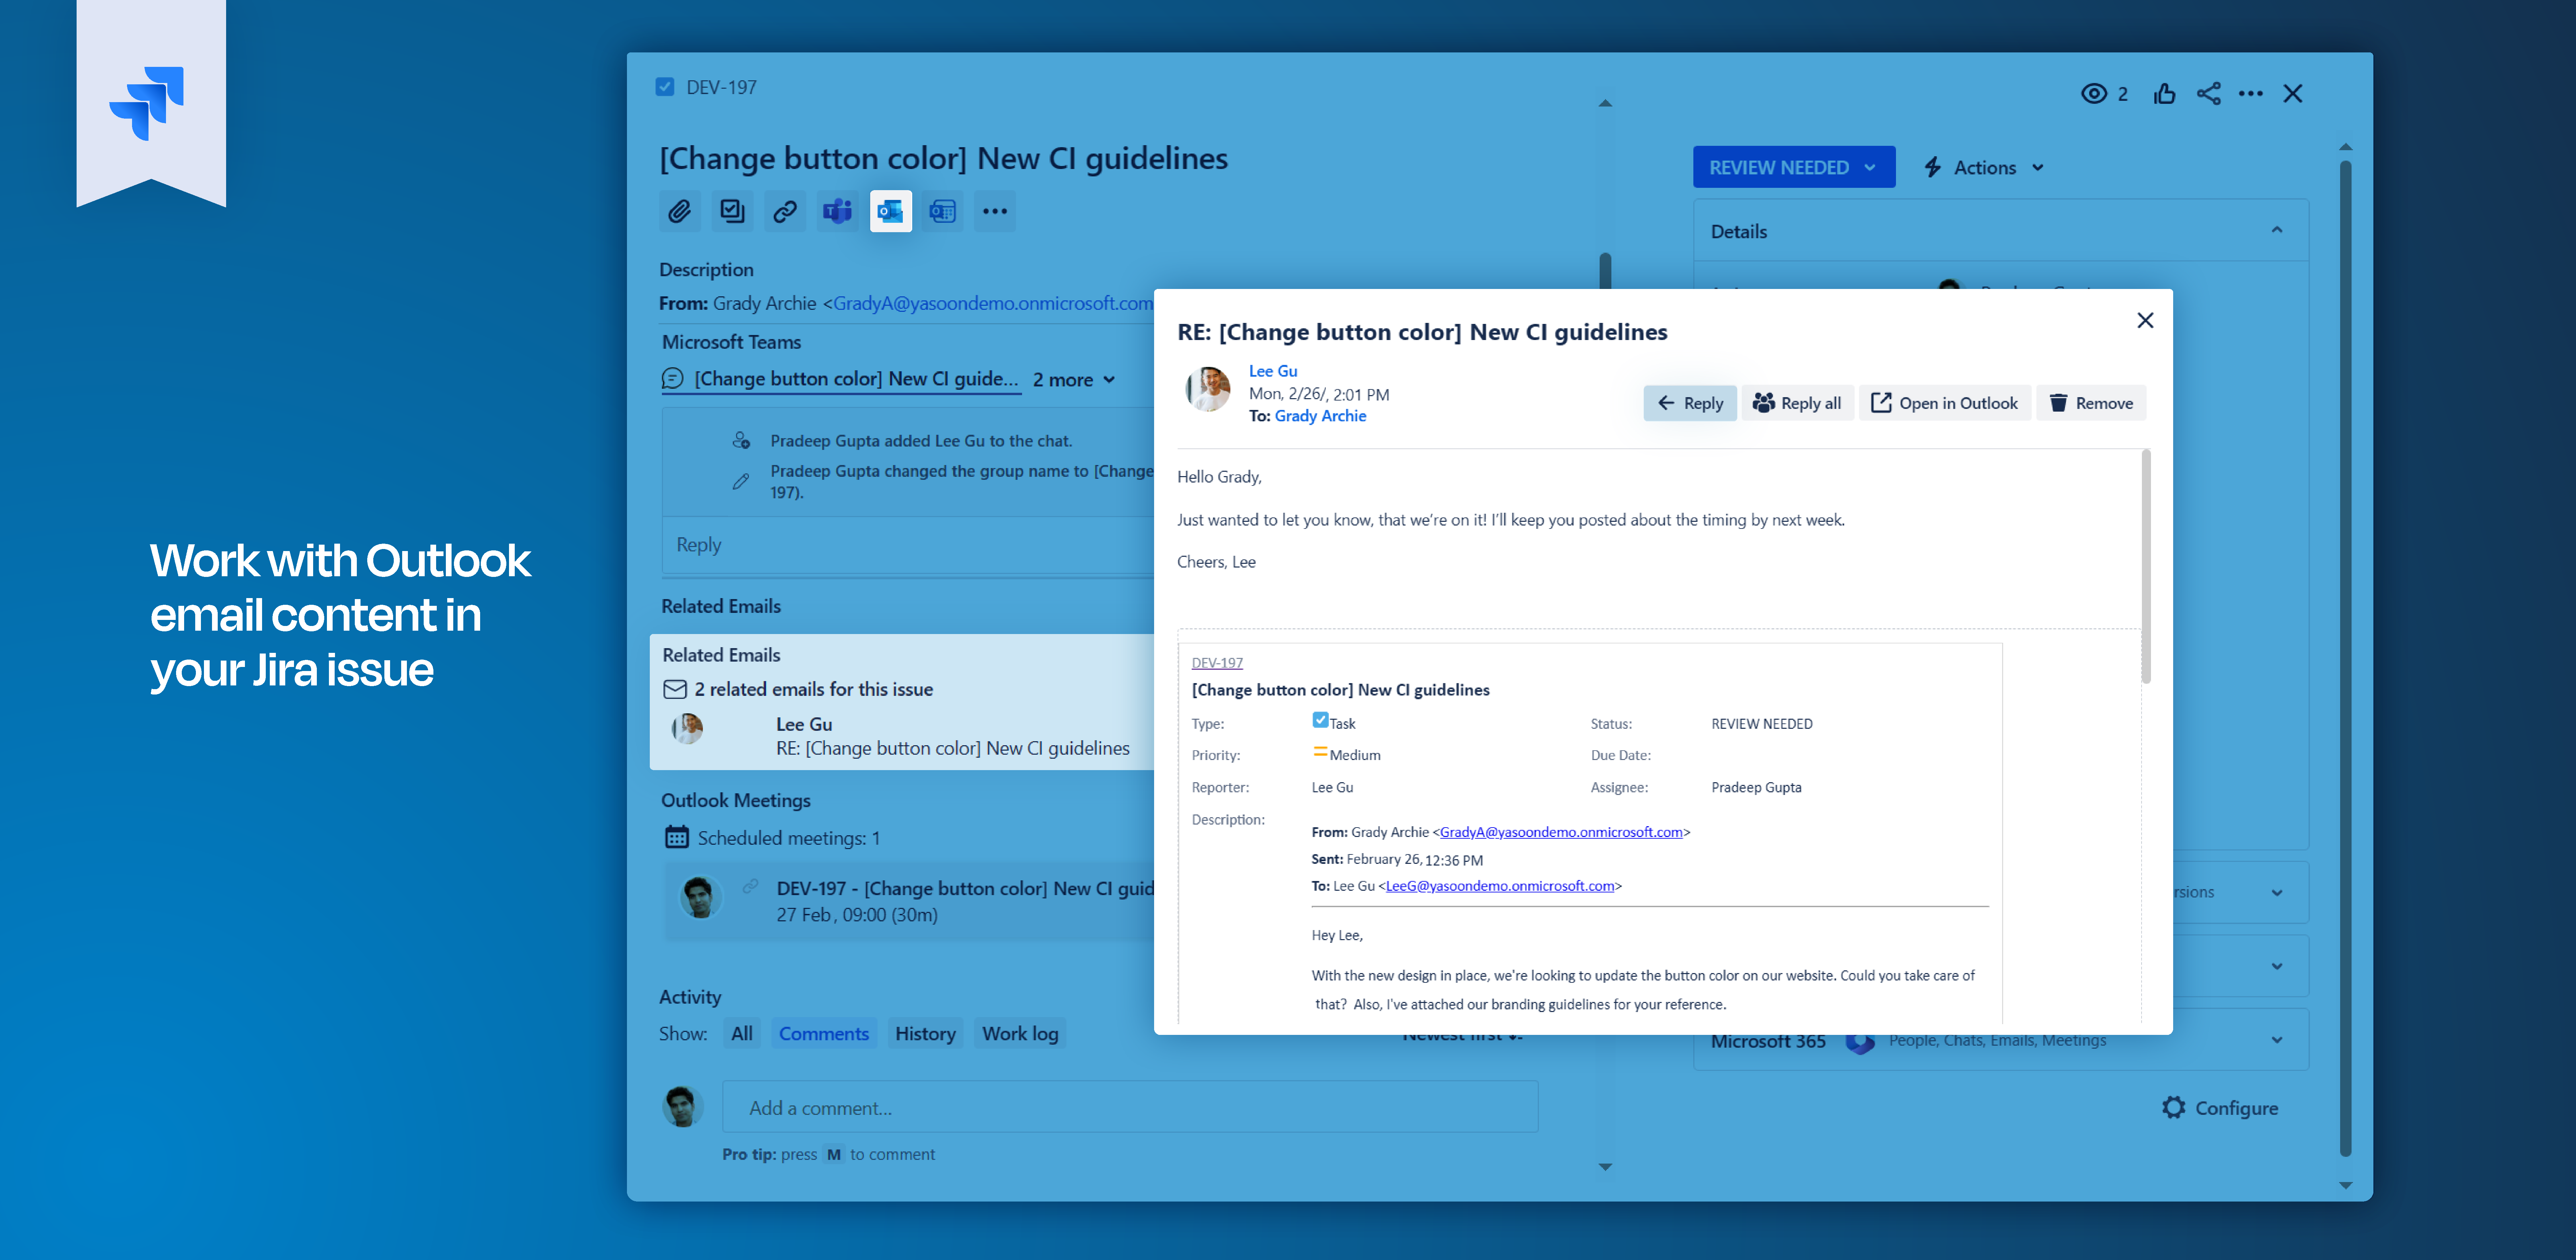This screenshot has width=2576, height=1260.
Task: Click the share issue icon
Action: point(2209,93)
